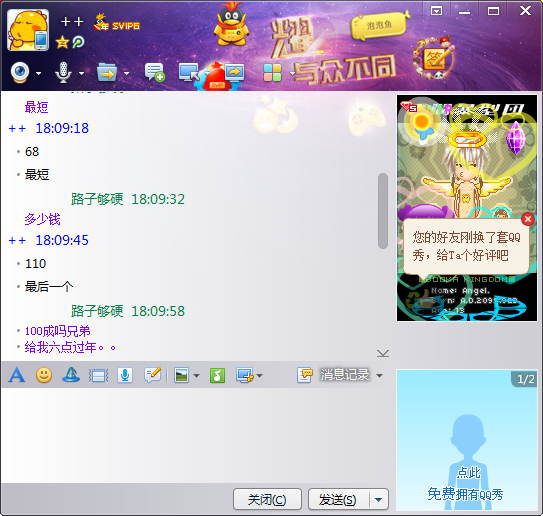Open the 发送 button options arrow
This screenshot has height=516, width=543.
click(379, 499)
